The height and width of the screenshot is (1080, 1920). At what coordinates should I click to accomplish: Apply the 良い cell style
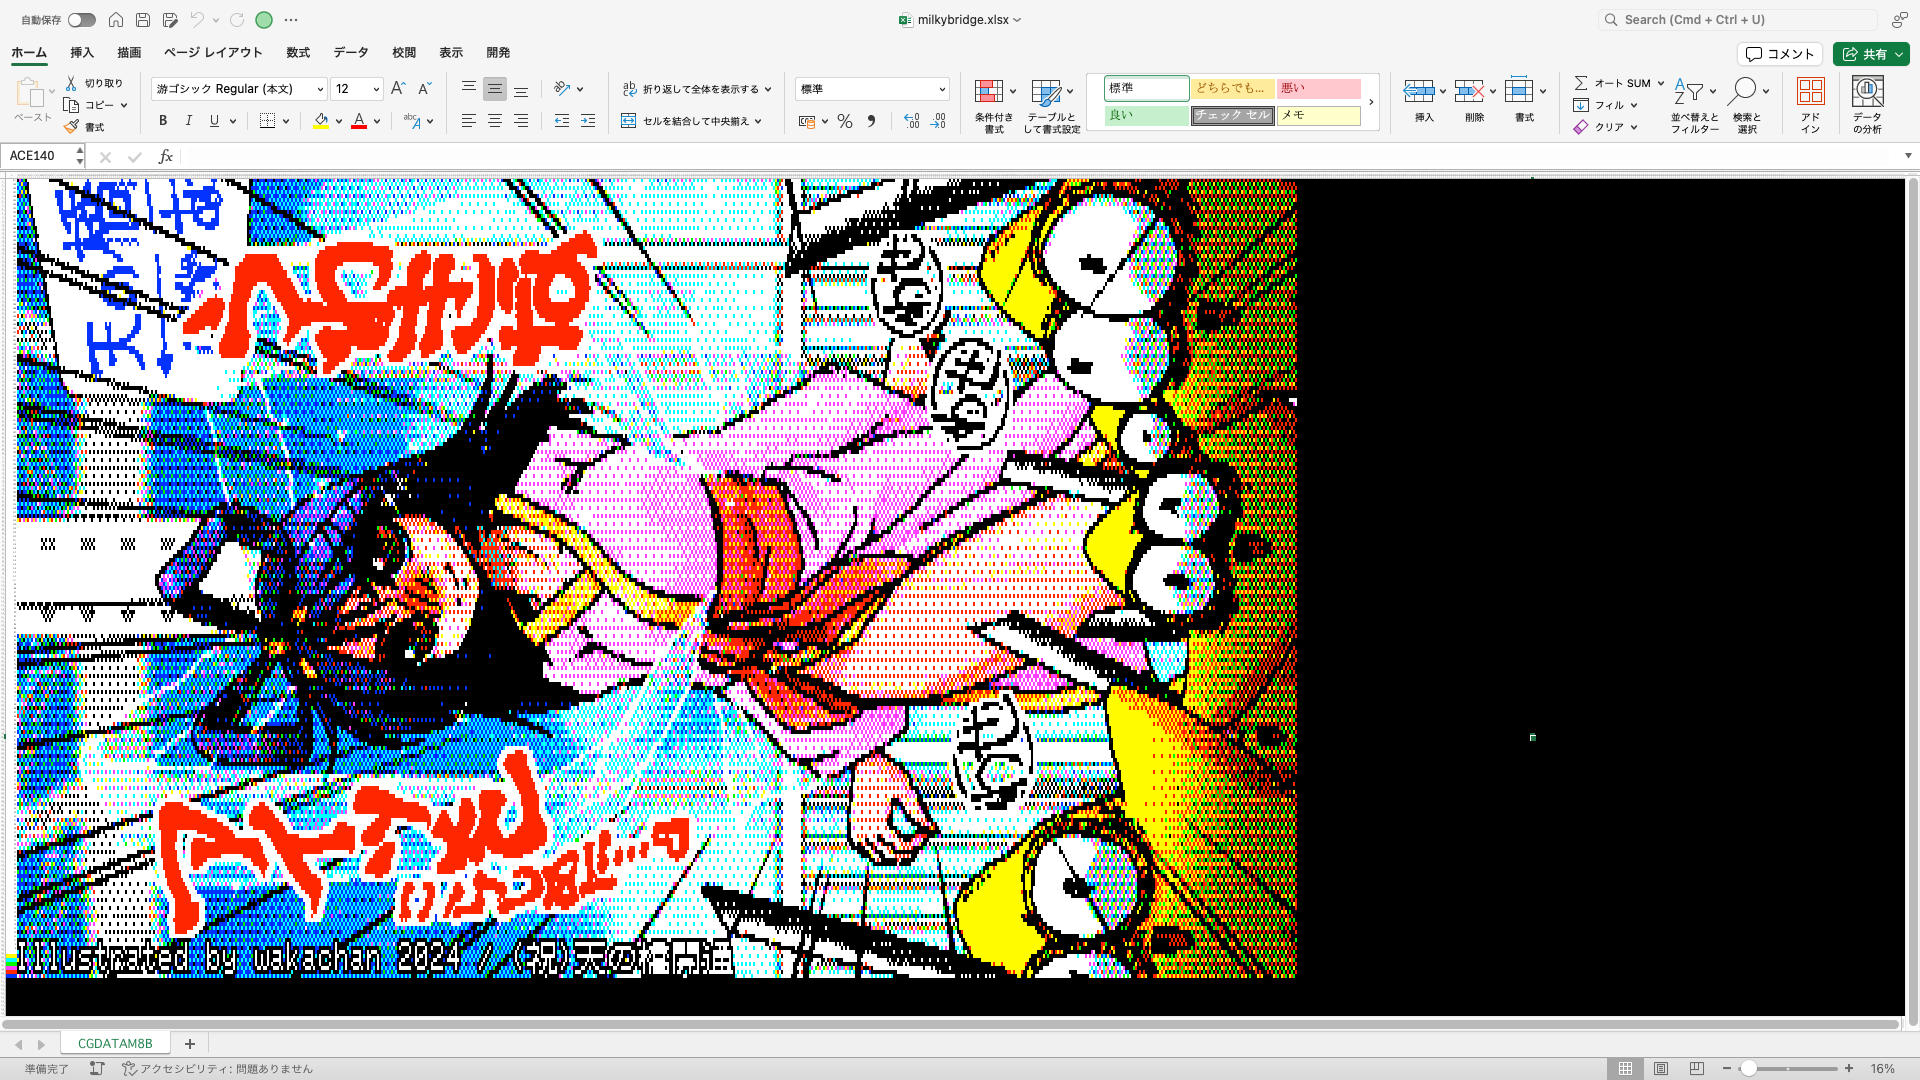tap(1146, 115)
